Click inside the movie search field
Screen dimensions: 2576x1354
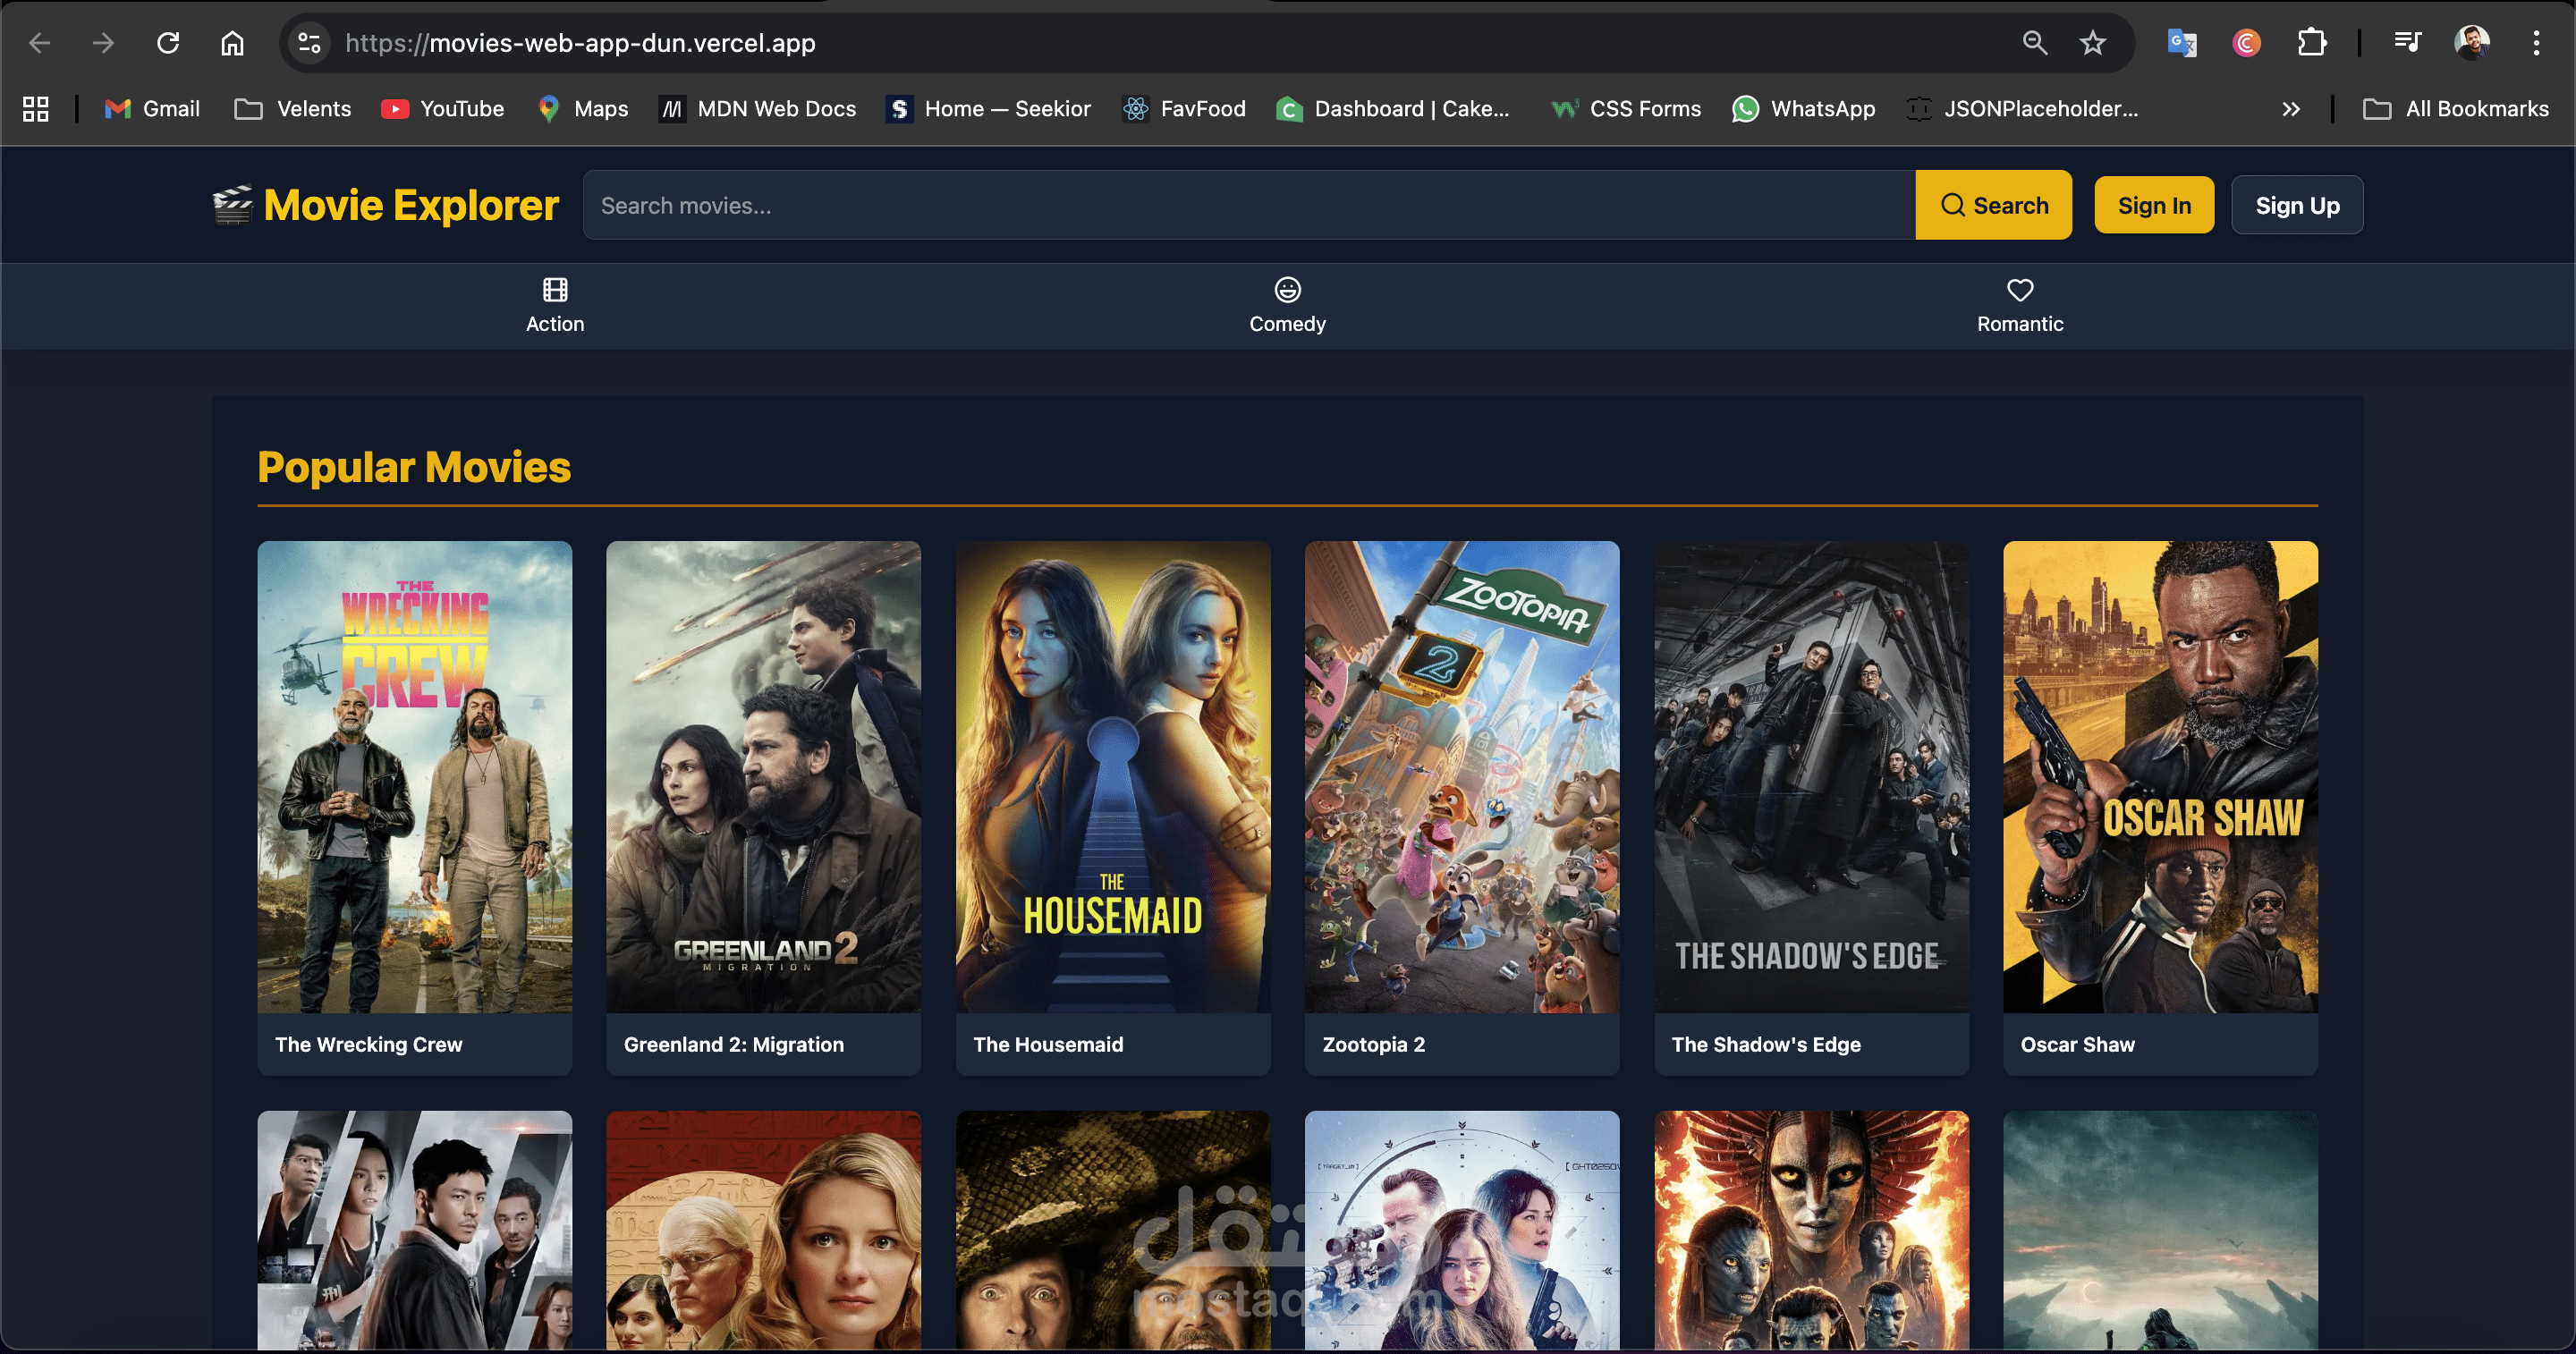[1200, 204]
